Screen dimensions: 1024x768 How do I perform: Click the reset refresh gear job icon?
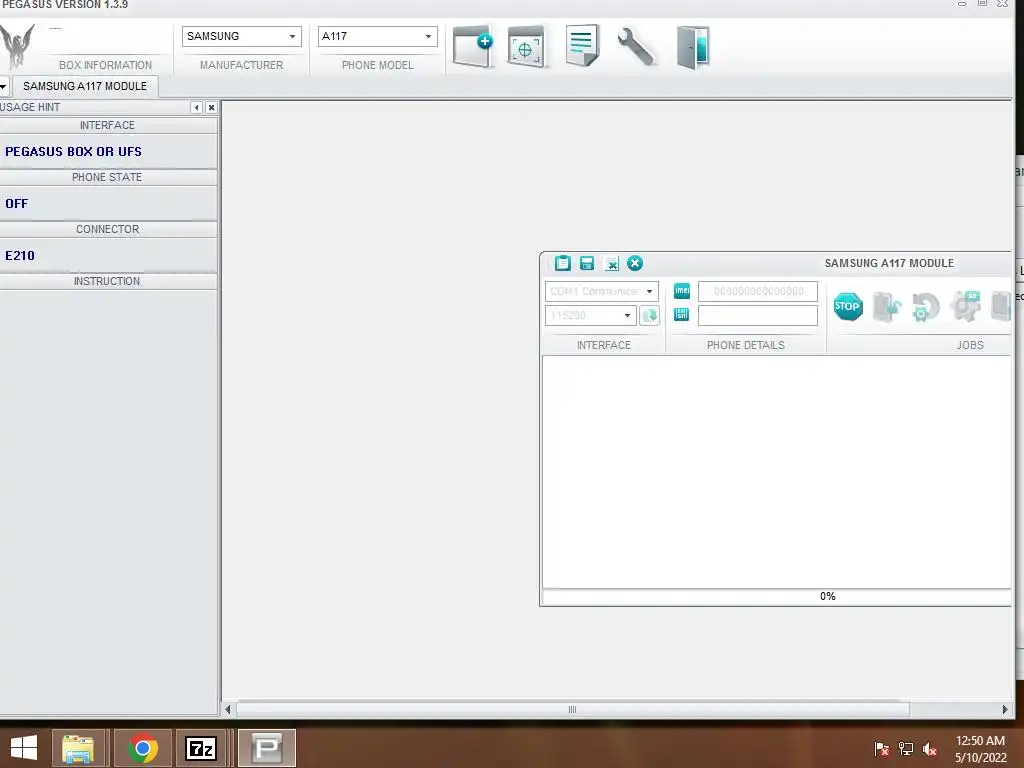pos(925,307)
